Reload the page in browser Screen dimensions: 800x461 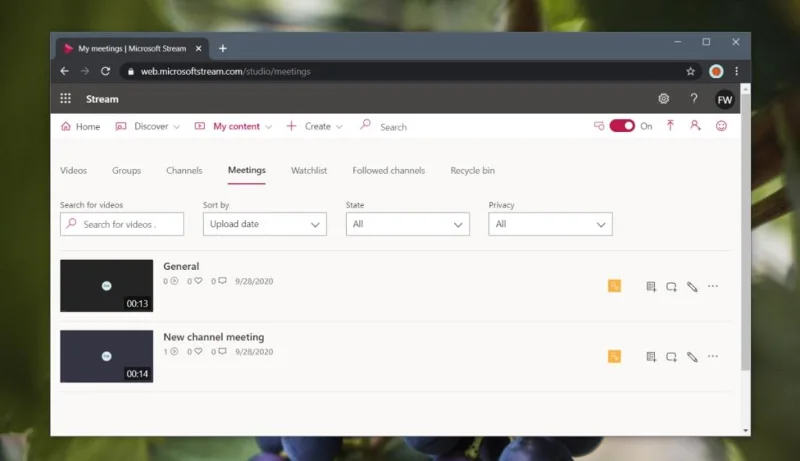[105, 71]
